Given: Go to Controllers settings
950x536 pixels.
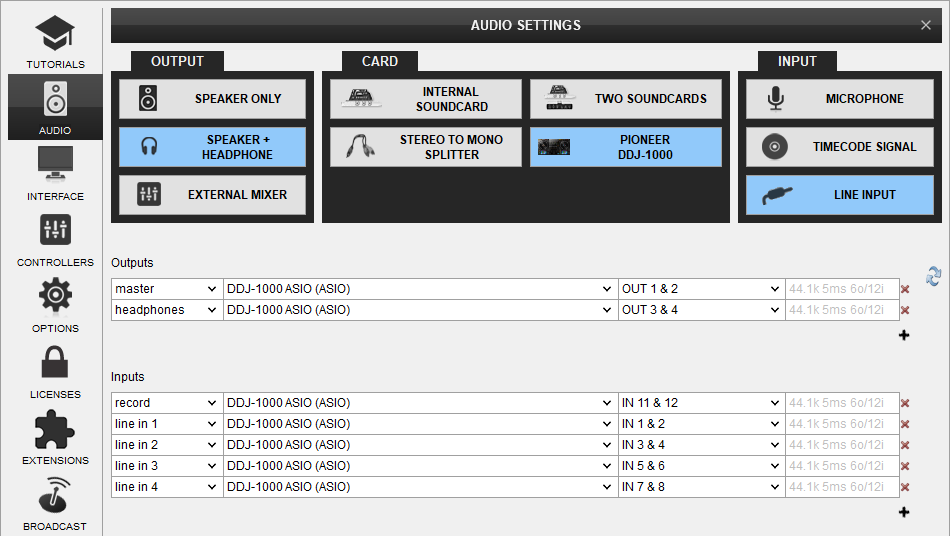Looking at the screenshot, I should pos(55,239).
